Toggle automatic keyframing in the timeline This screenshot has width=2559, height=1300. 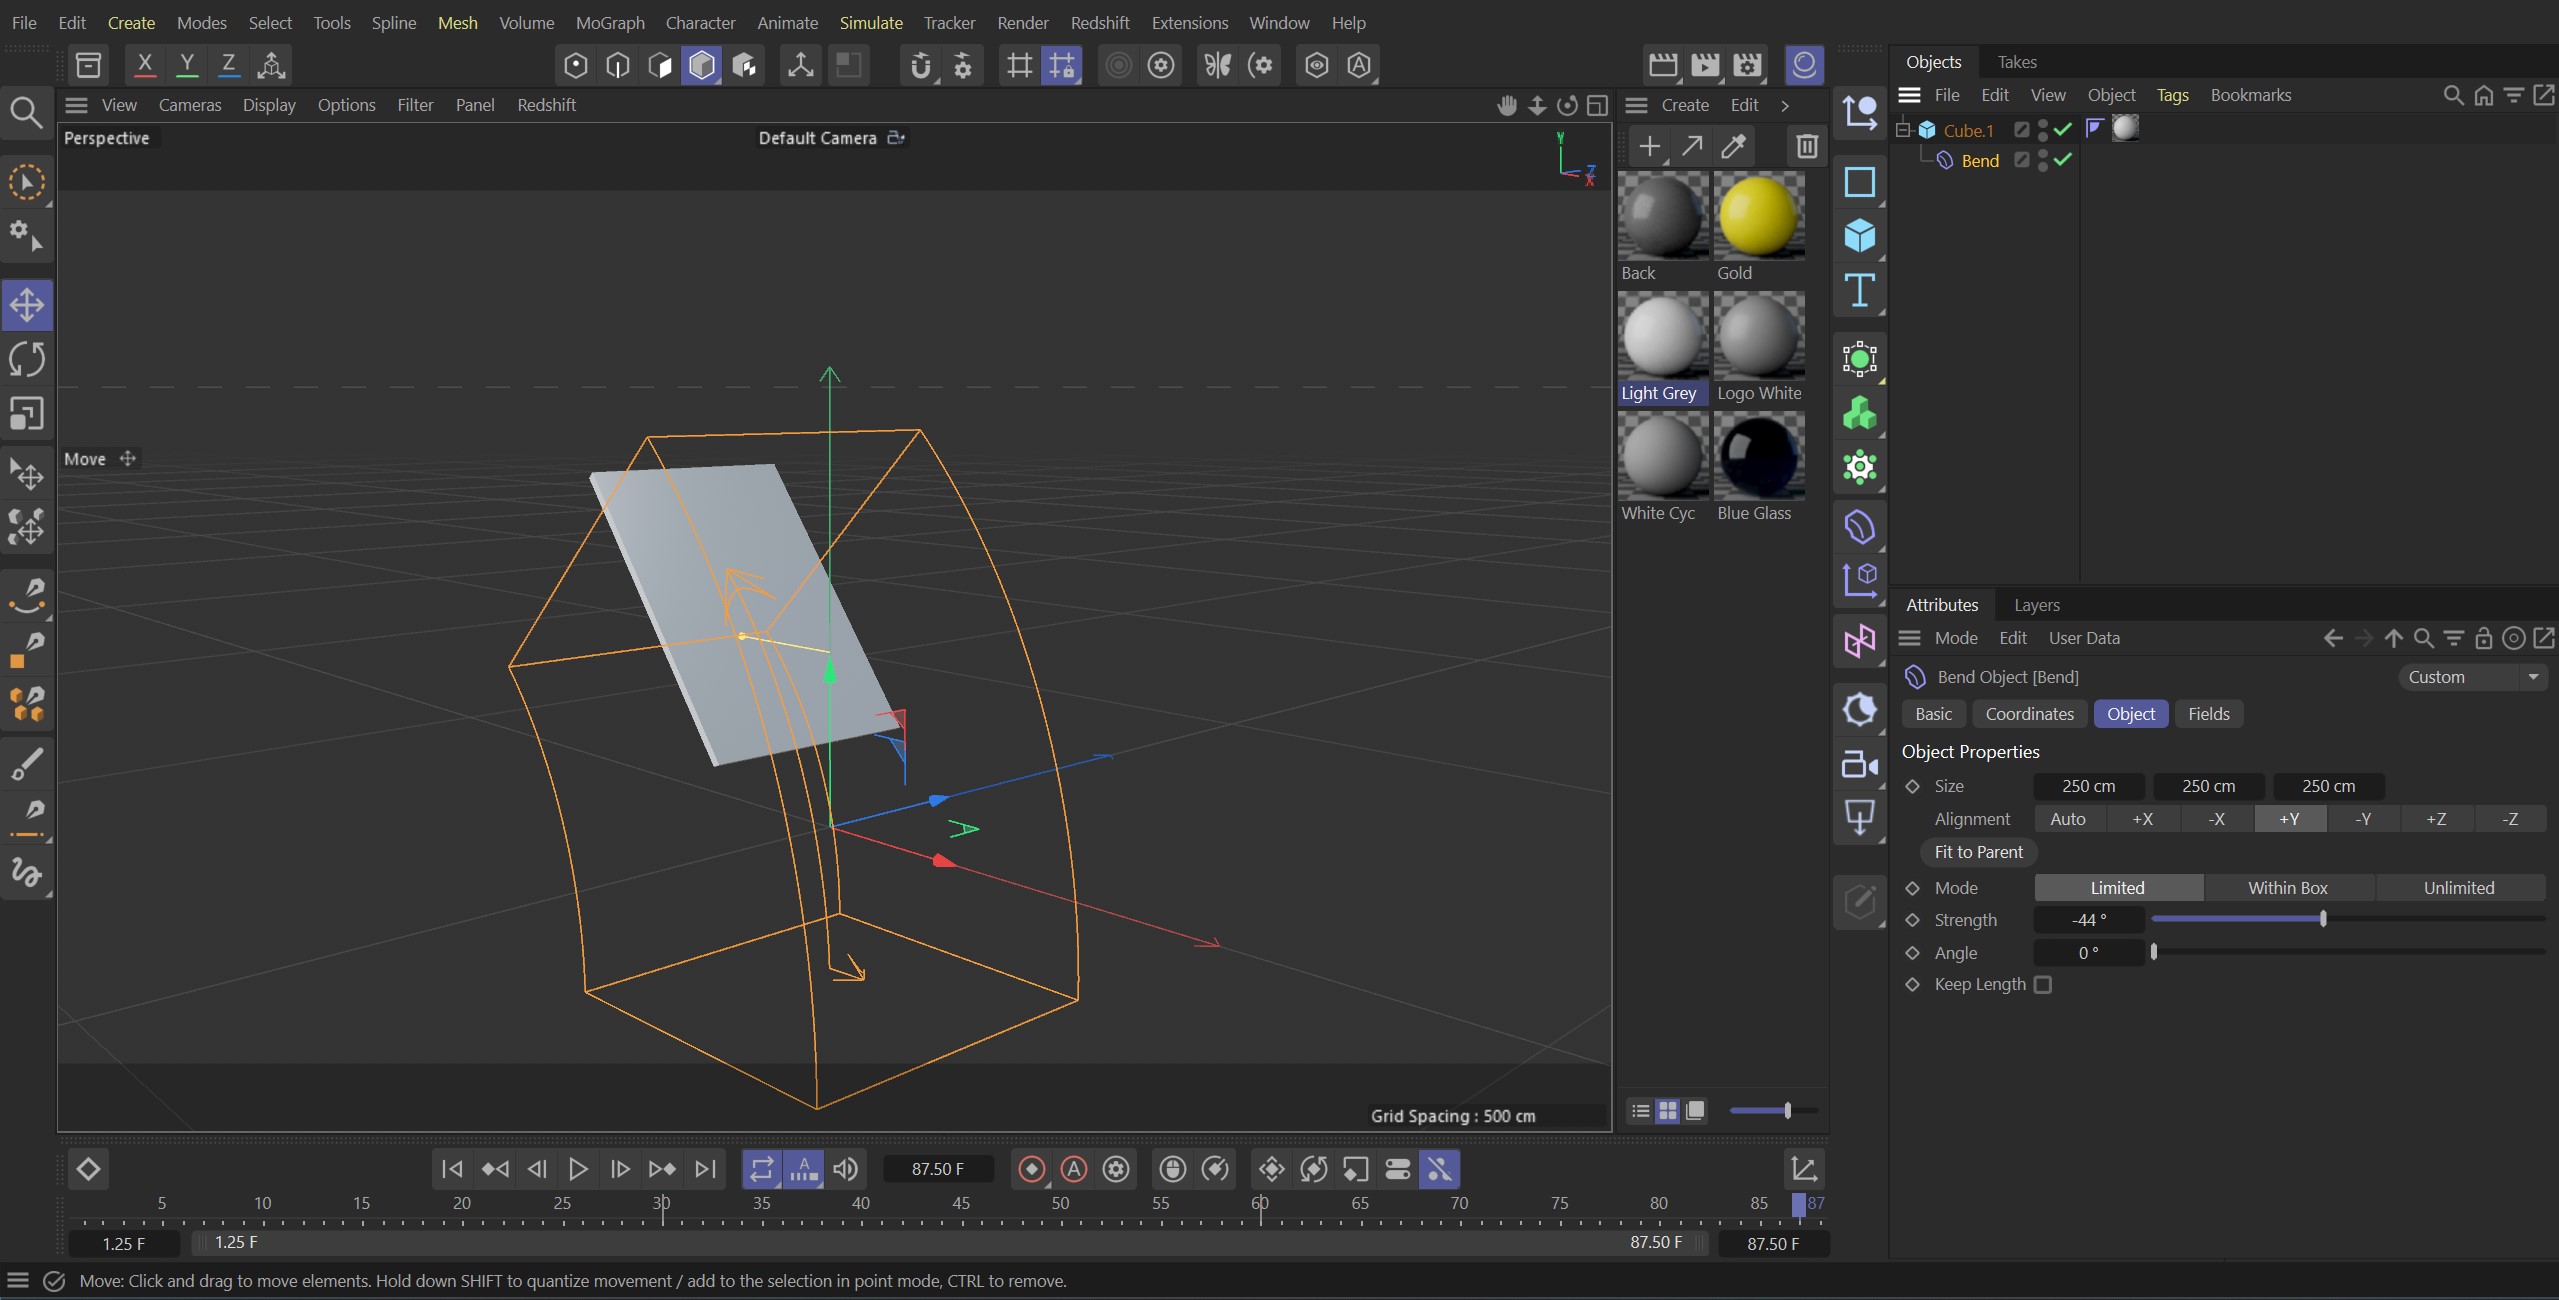tap(1071, 1168)
